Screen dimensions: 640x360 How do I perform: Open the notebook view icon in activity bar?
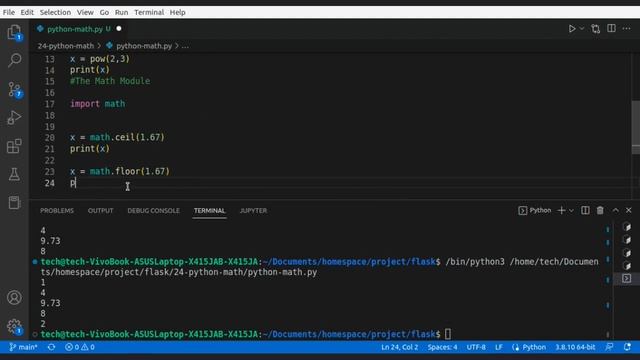click(14, 202)
